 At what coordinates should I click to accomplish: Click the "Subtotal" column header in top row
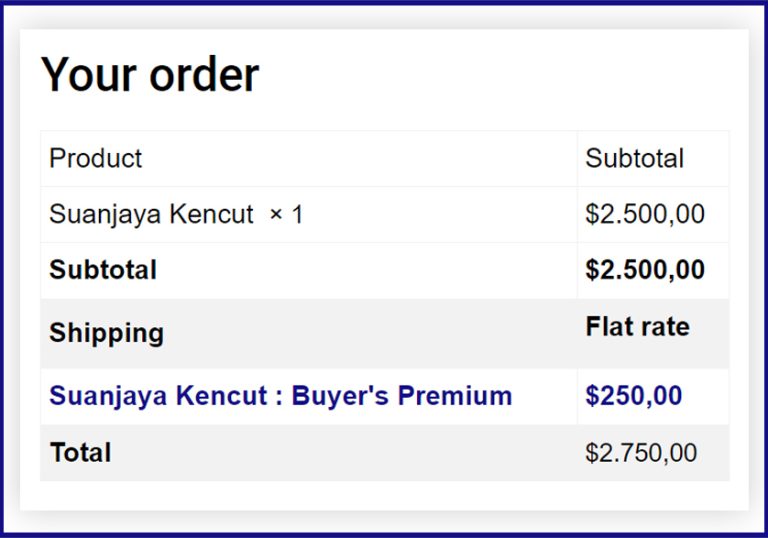tap(634, 158)
